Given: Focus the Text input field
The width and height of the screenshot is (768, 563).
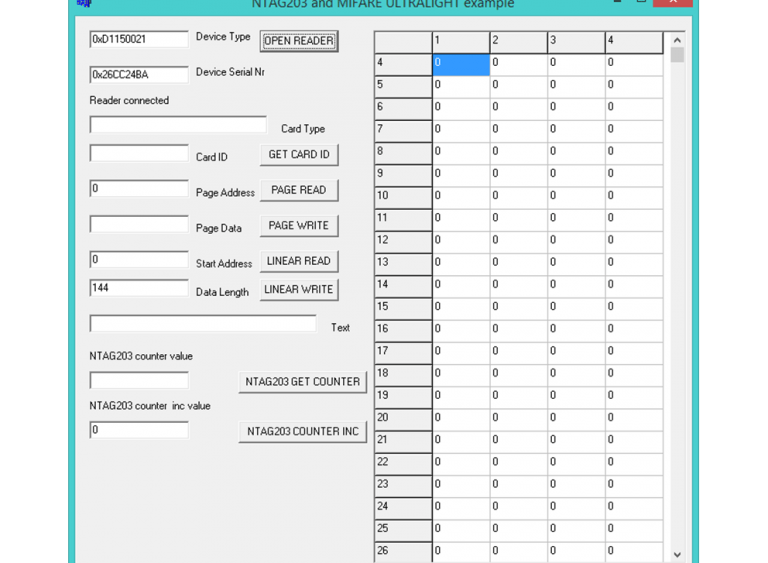Looking at the screenshot, I should pyautogui.click(x=203, y=323).
